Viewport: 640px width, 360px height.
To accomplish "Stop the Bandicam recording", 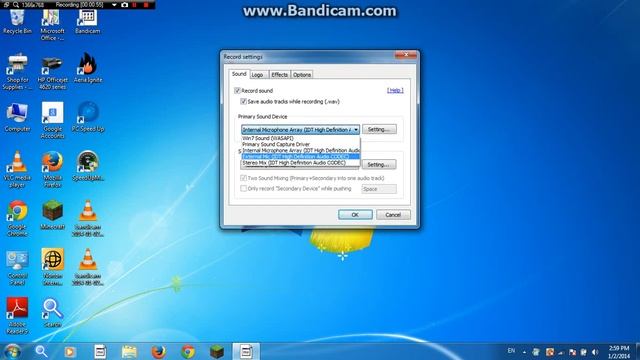I will 146,5.
